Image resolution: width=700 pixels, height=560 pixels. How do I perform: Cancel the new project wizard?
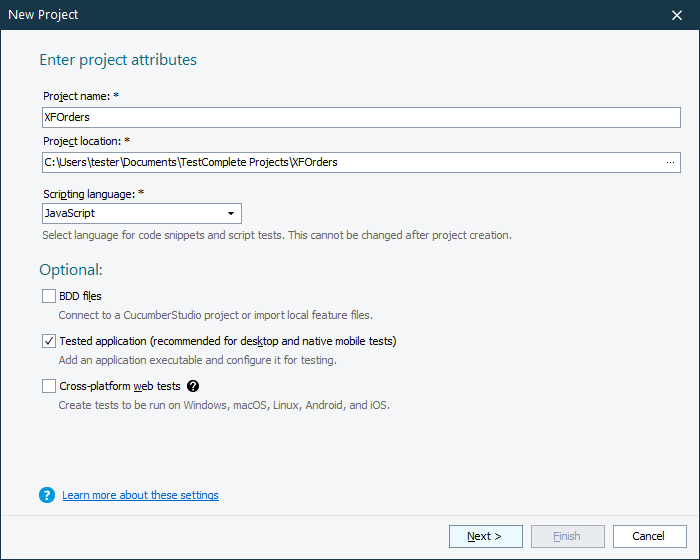(x=650, y=536)
